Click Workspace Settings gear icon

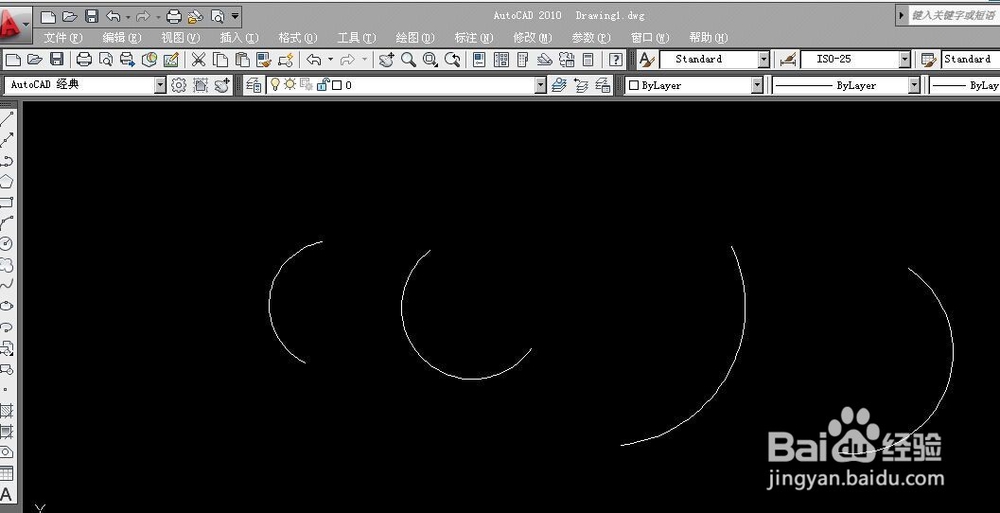coord(179,85)
